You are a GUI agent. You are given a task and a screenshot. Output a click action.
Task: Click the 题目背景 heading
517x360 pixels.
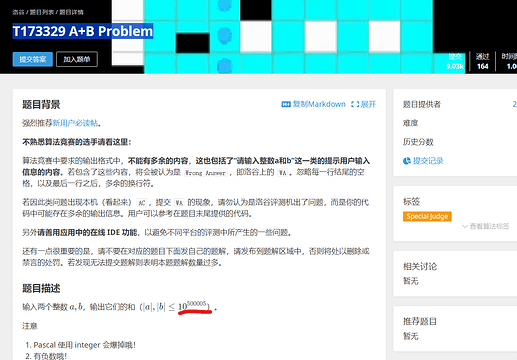[x=41, y=105]
